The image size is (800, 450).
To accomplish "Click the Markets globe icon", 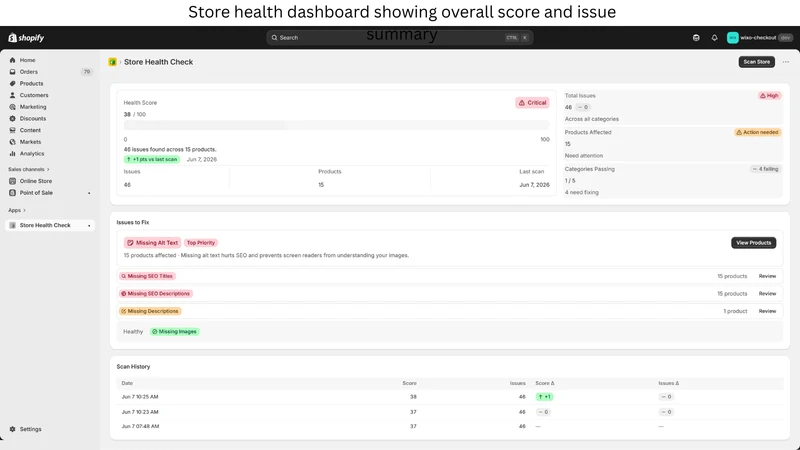I will 13,142.
